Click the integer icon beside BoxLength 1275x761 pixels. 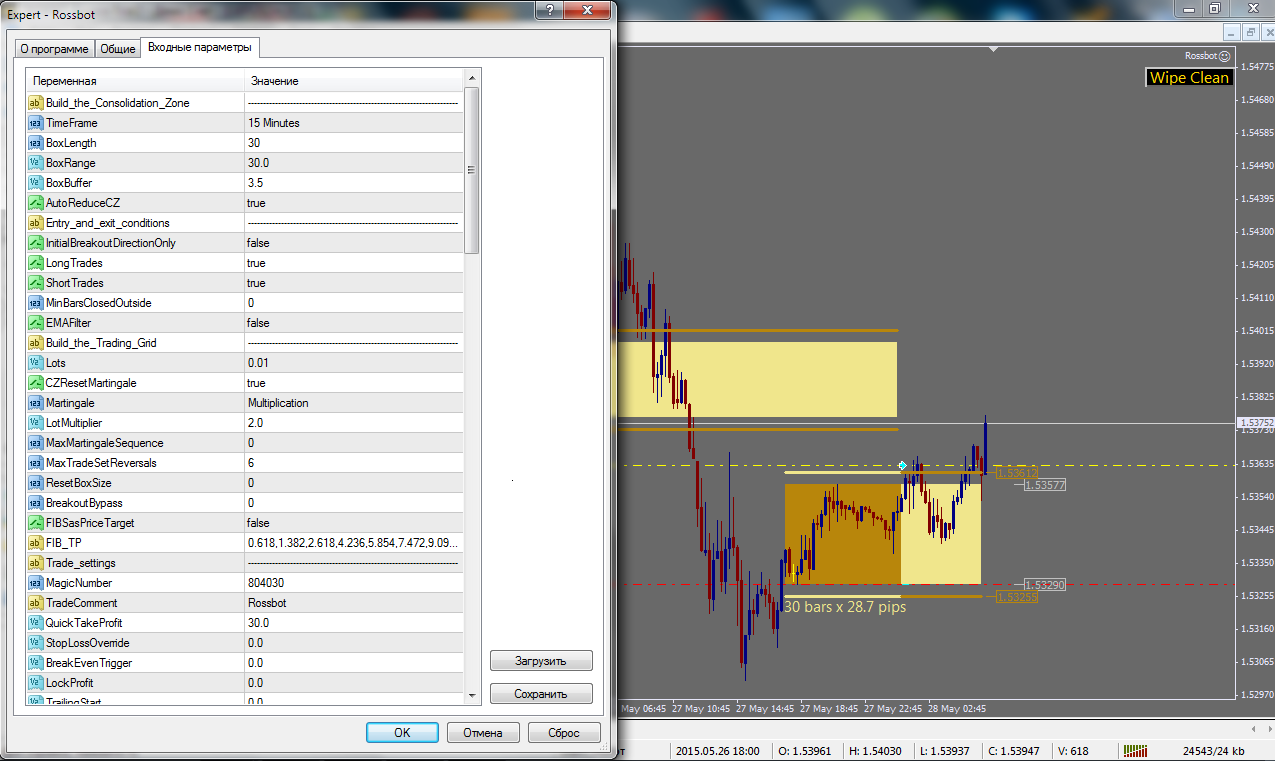pyautogui.click(x=36, y=143)
